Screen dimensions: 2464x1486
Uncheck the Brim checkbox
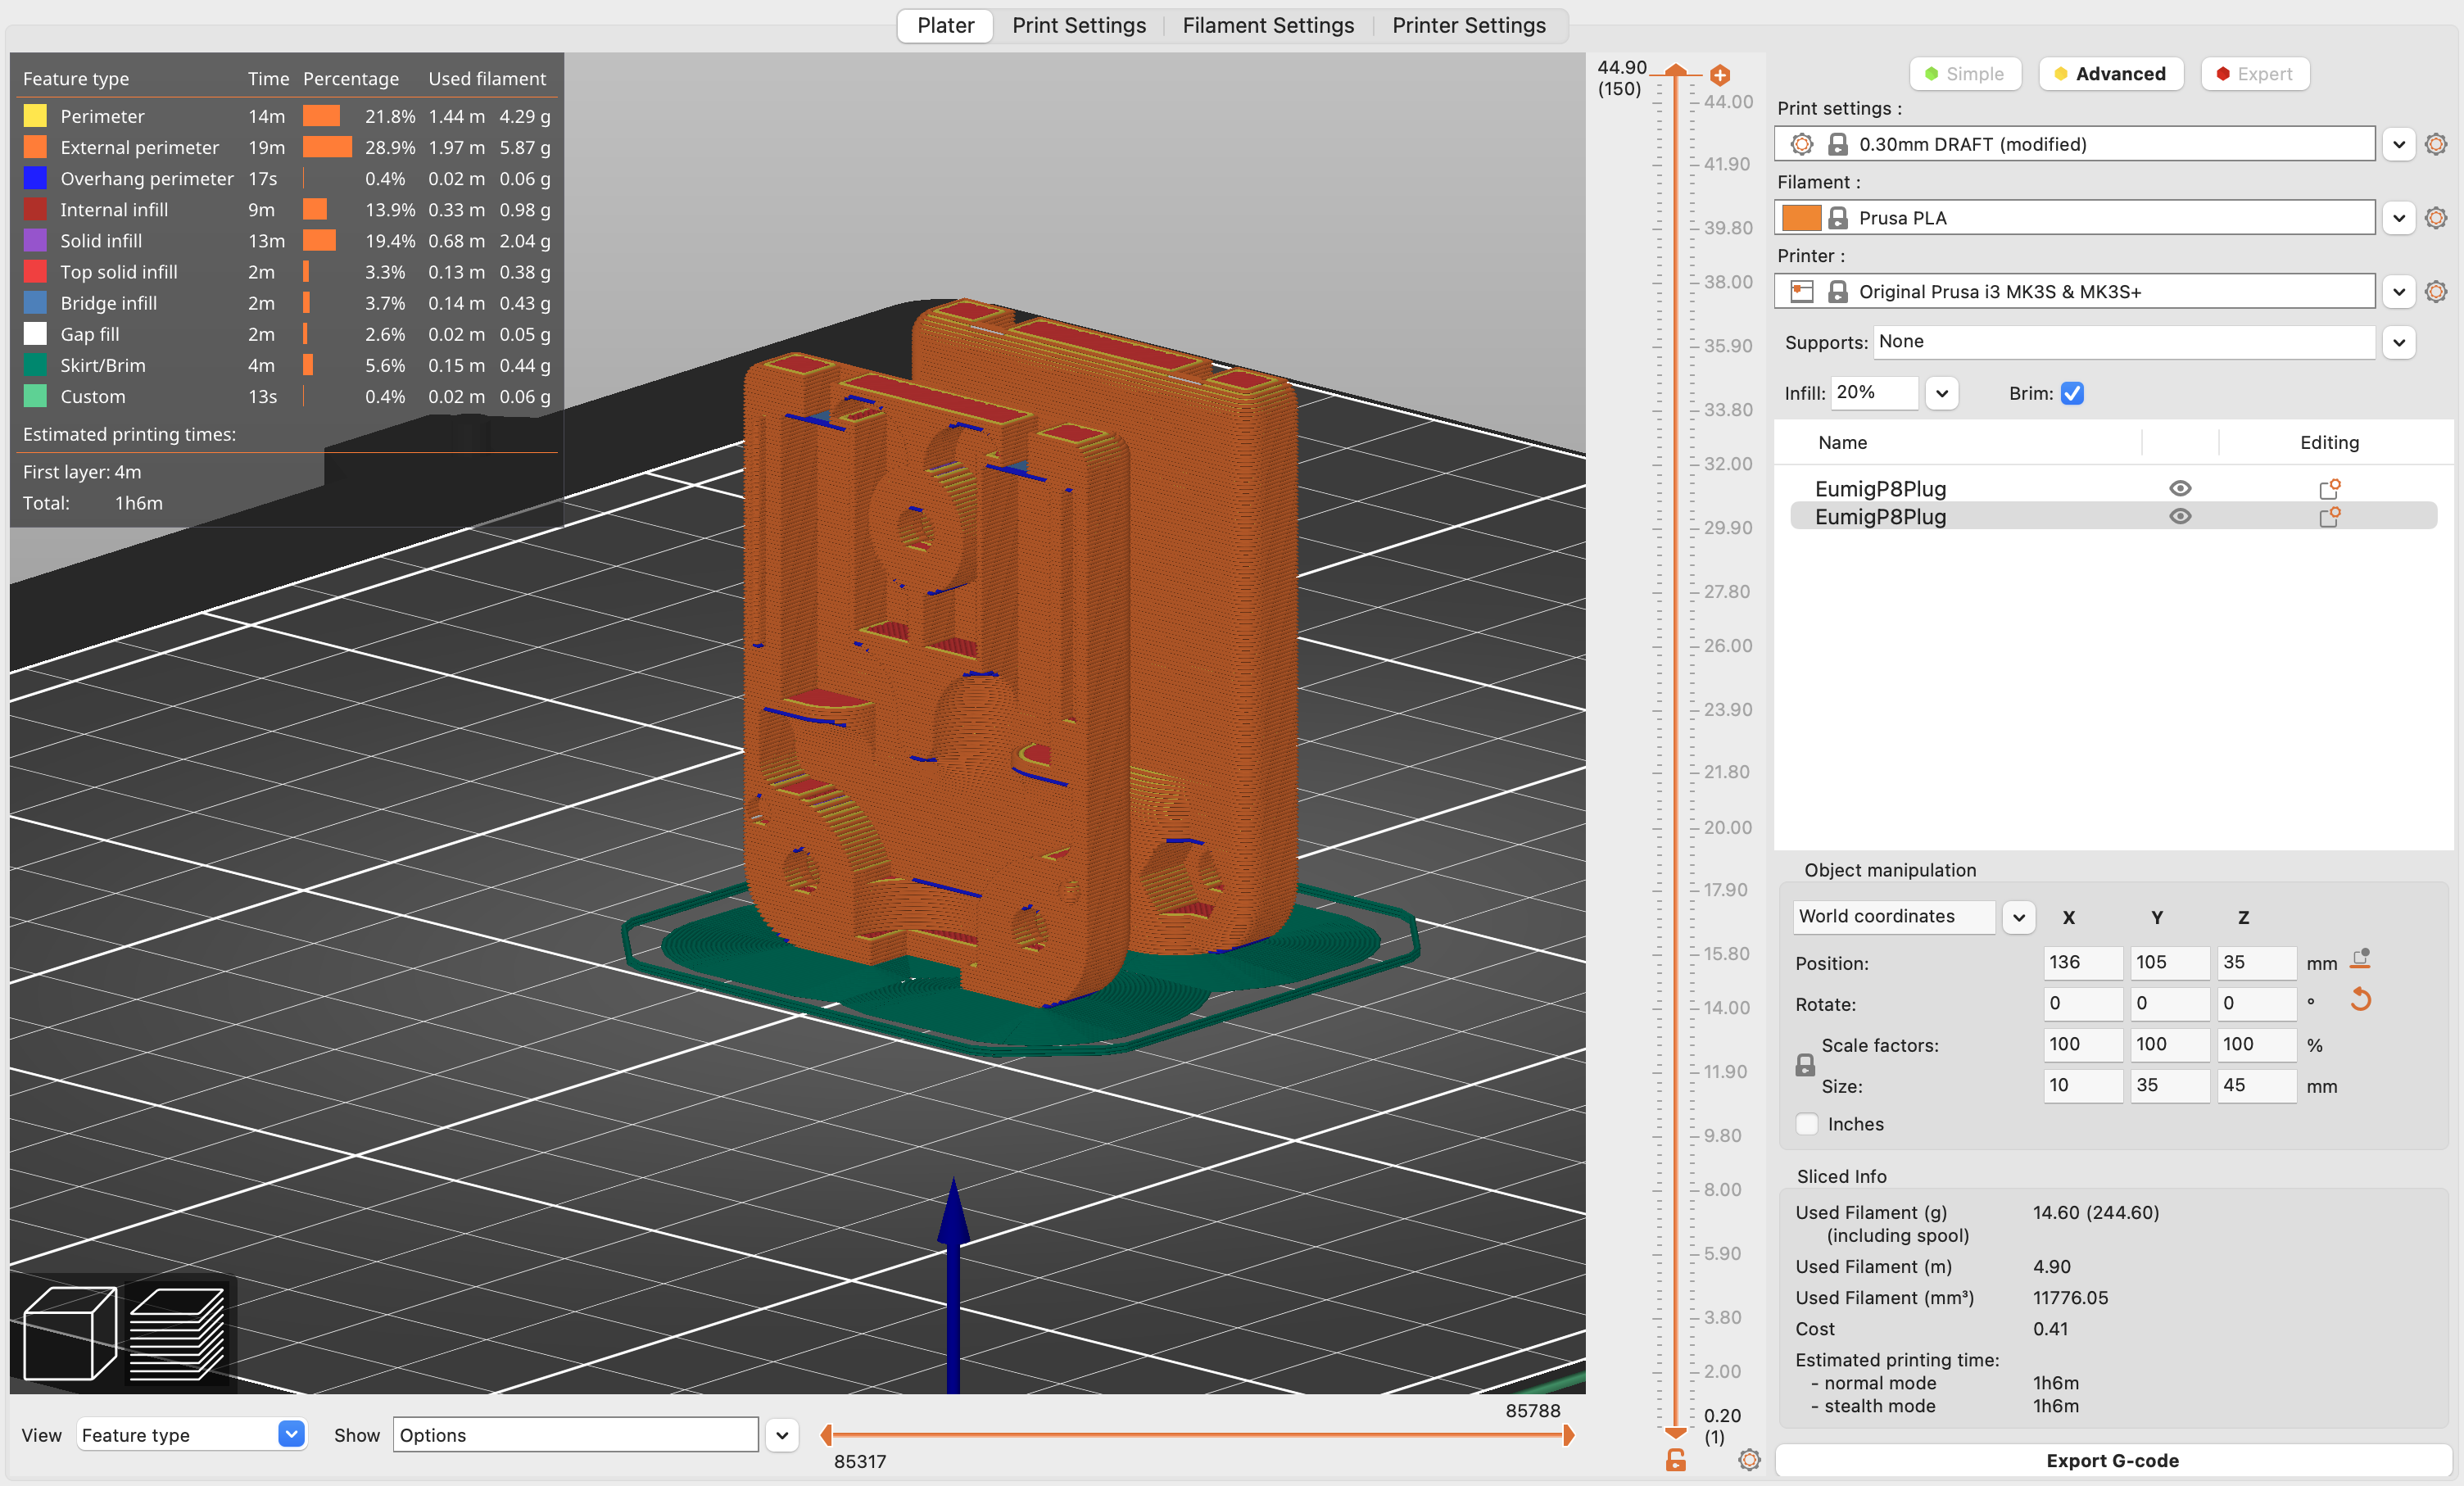(x=2072, y=393)
